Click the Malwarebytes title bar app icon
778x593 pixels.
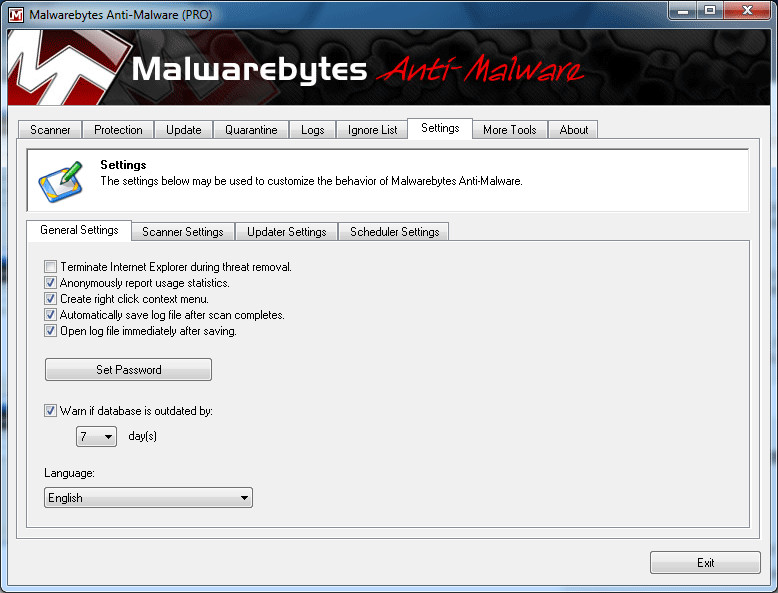click(16, 15)
